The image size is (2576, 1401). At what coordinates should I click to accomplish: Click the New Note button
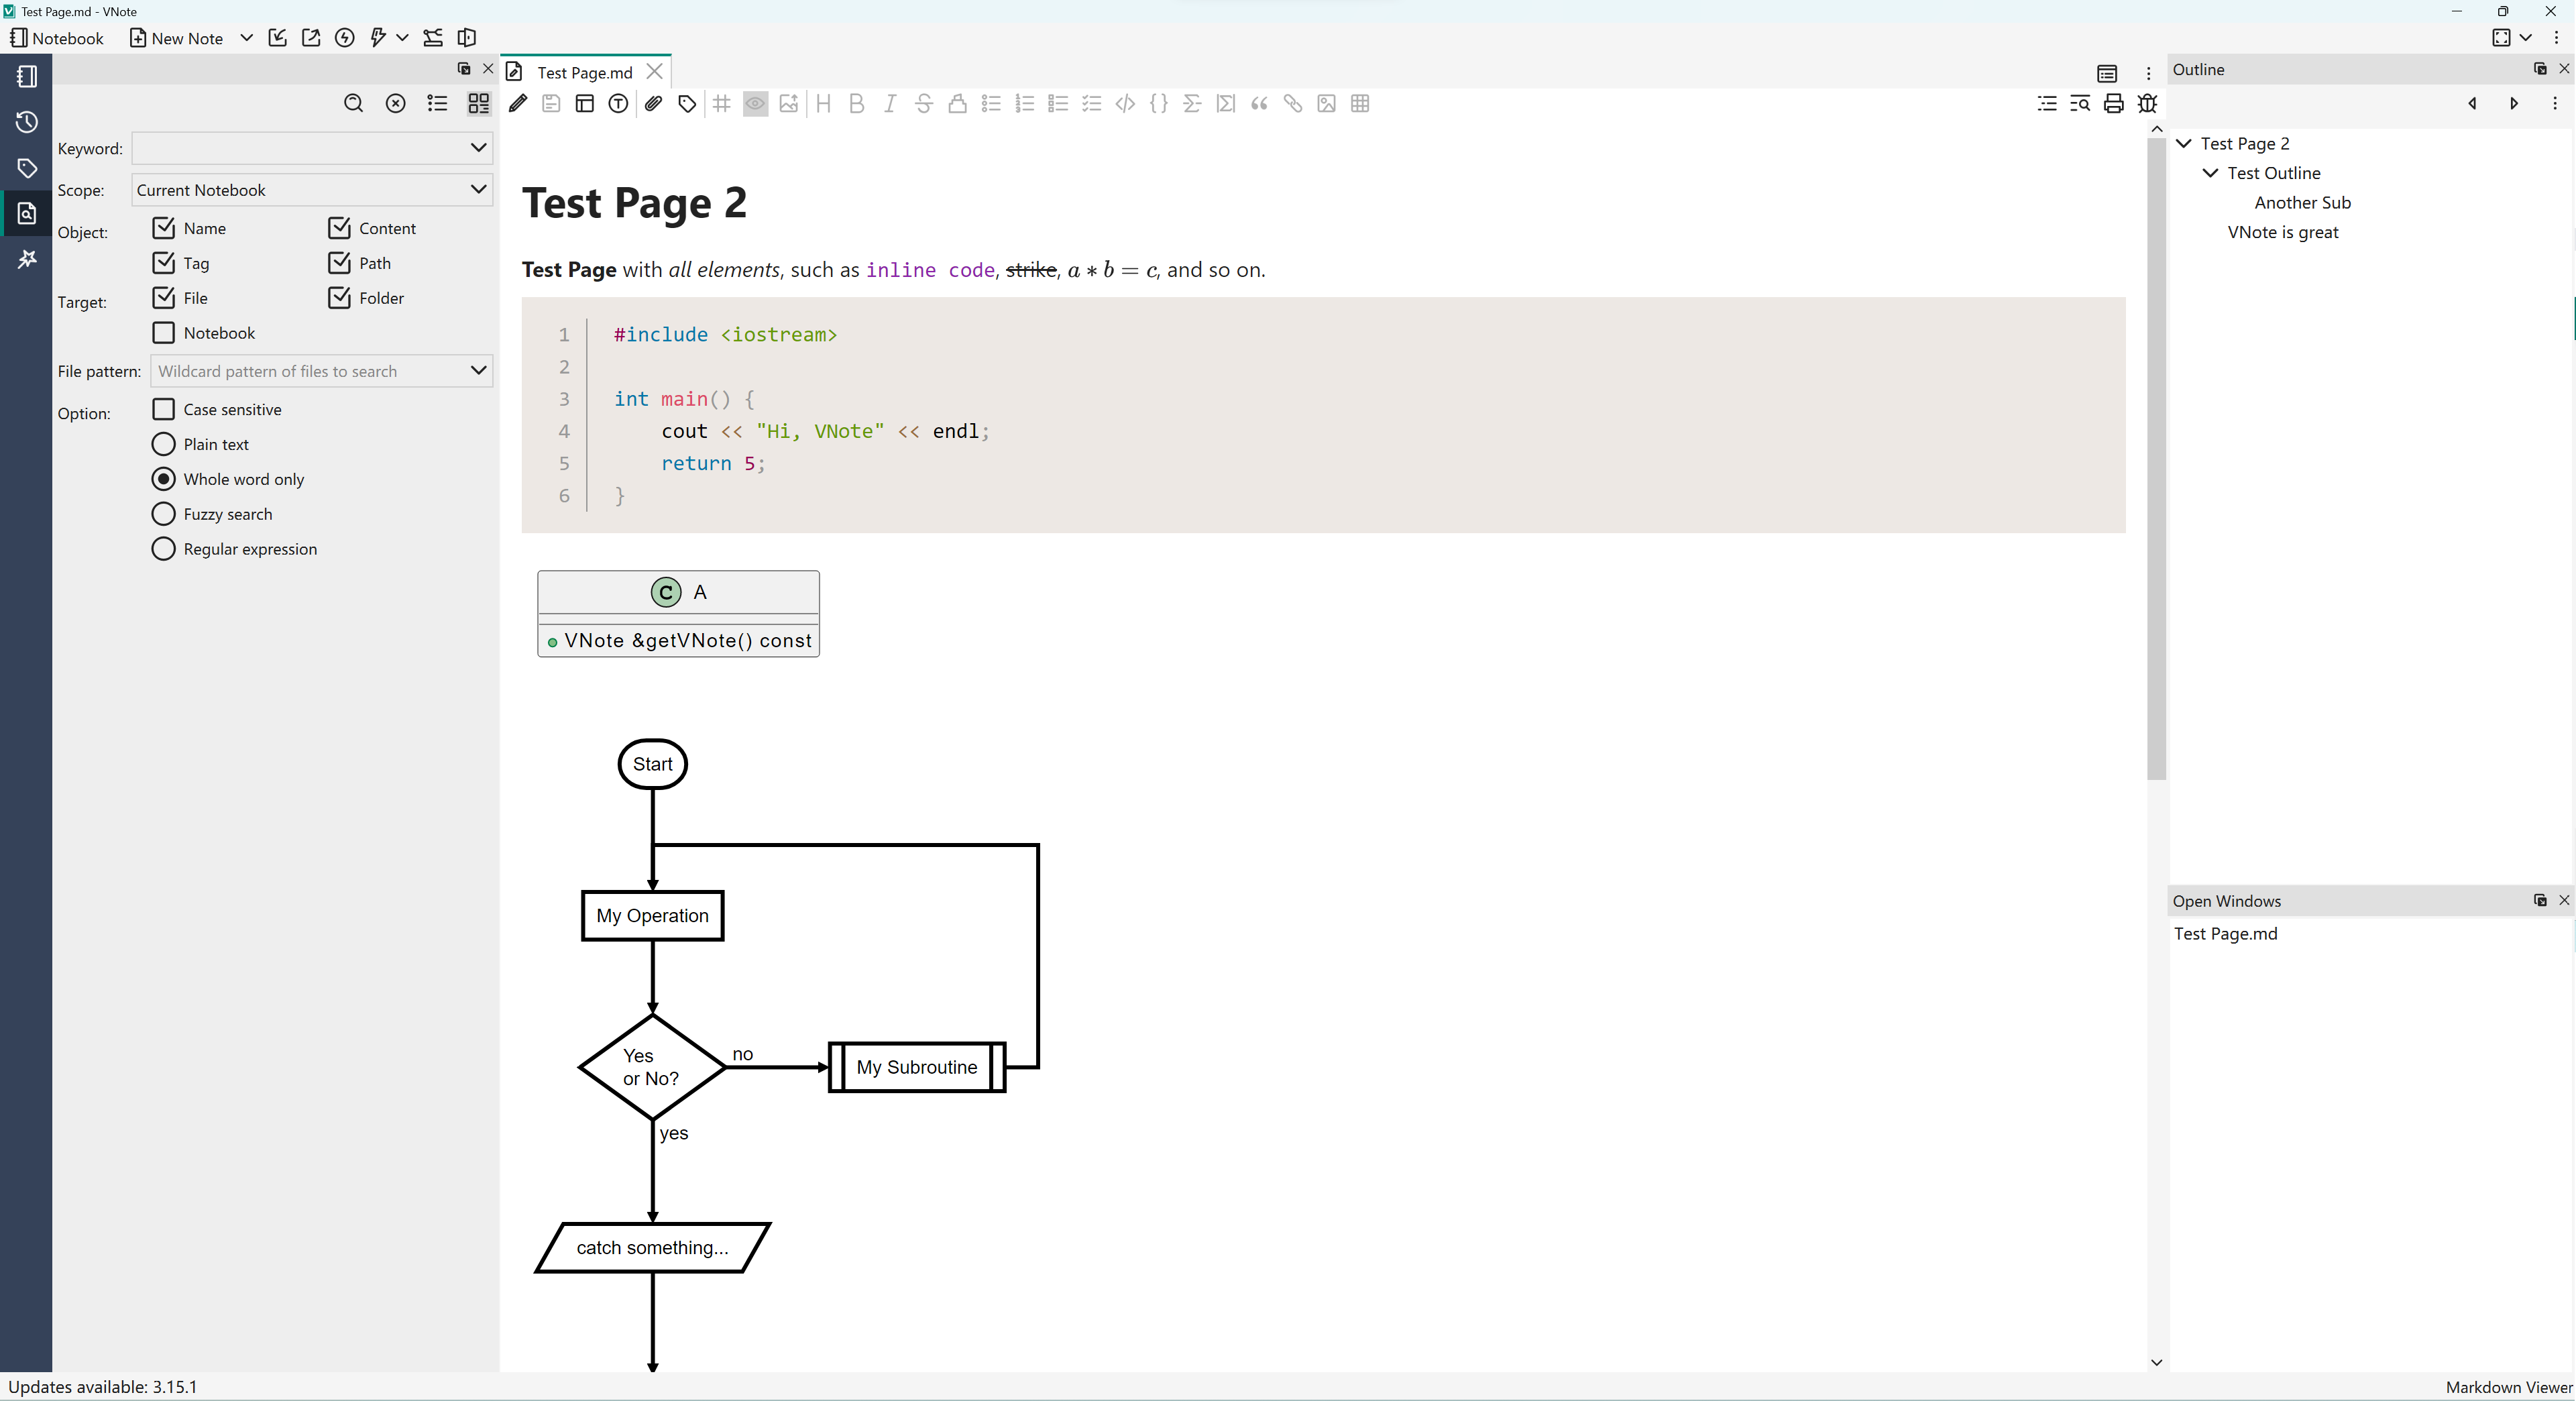pos(177,38)
